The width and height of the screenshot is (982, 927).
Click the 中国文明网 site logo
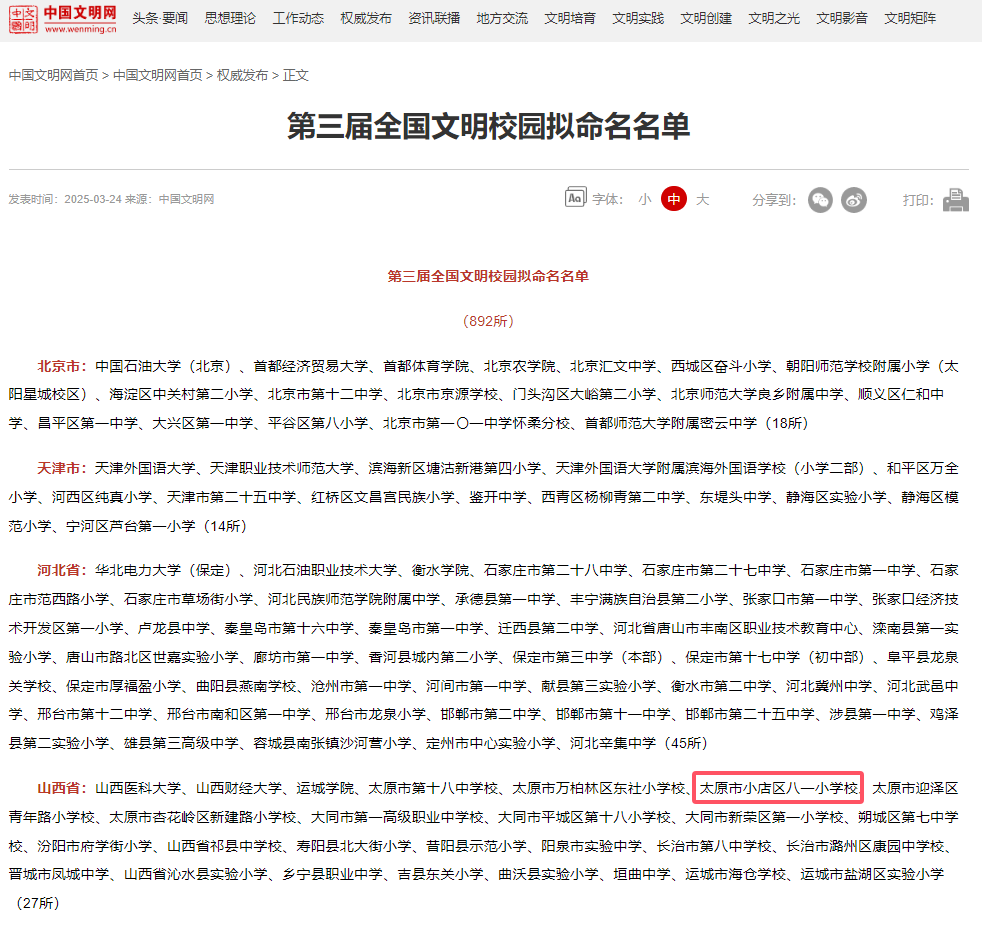coord(63,19)
